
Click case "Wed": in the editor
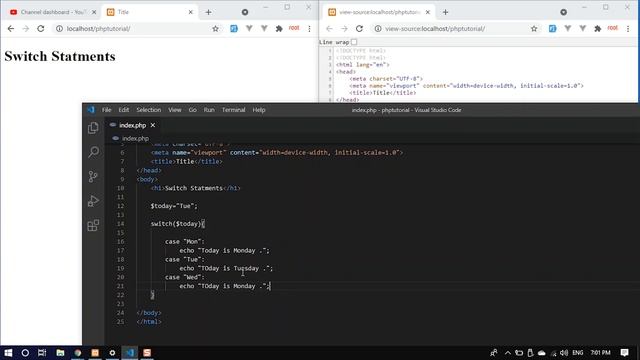[x=184, y=277]
